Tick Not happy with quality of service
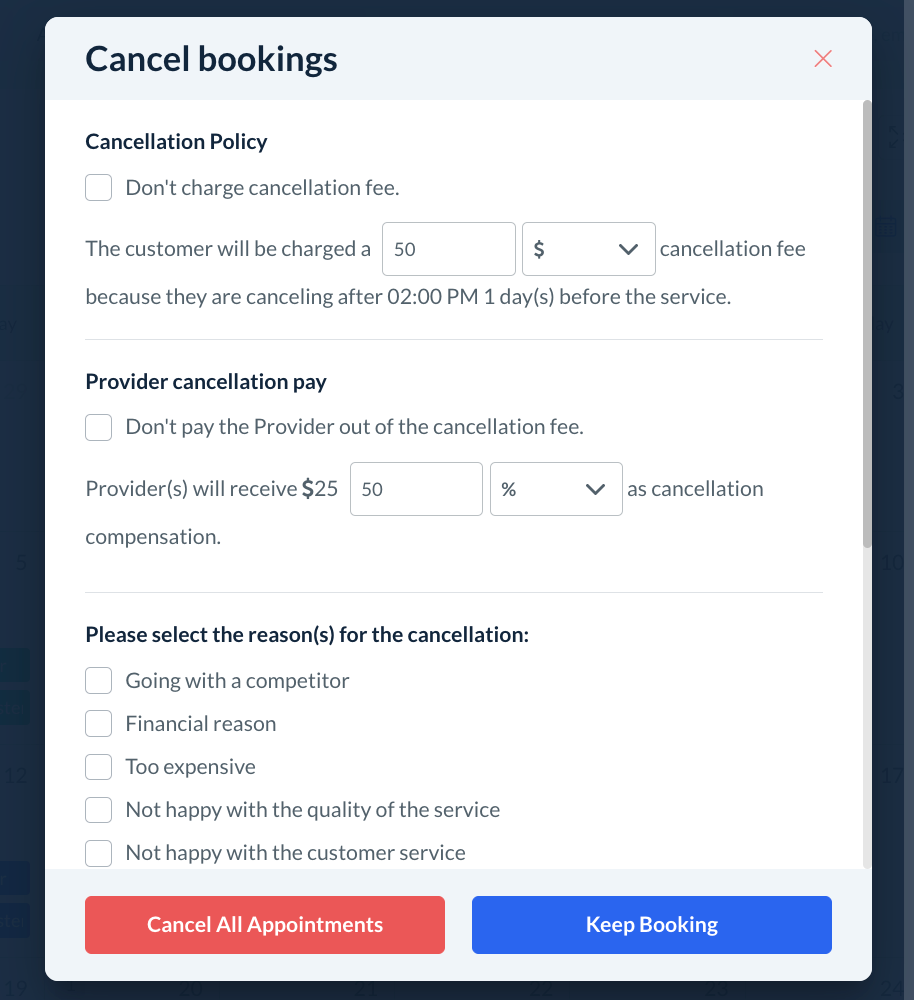 click(98, 810)
